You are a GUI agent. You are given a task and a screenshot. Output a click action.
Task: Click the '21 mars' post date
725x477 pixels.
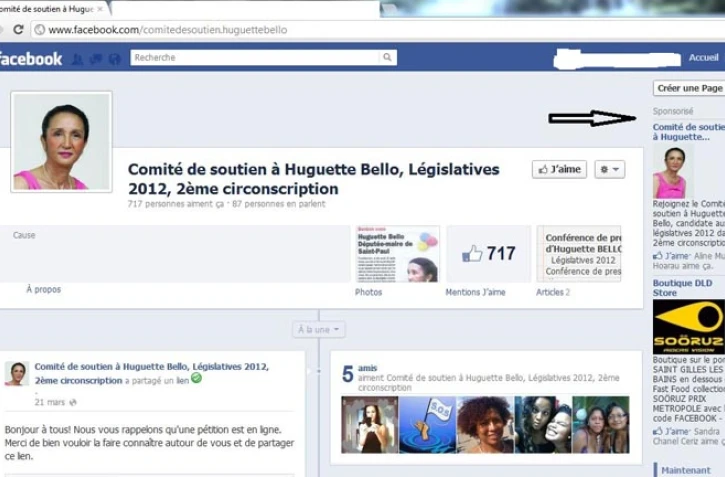tap(49, 402)
